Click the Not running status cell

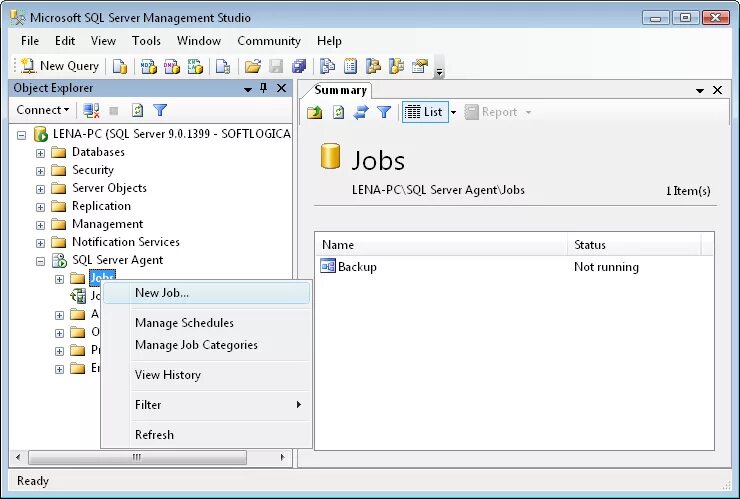(606, 267)
